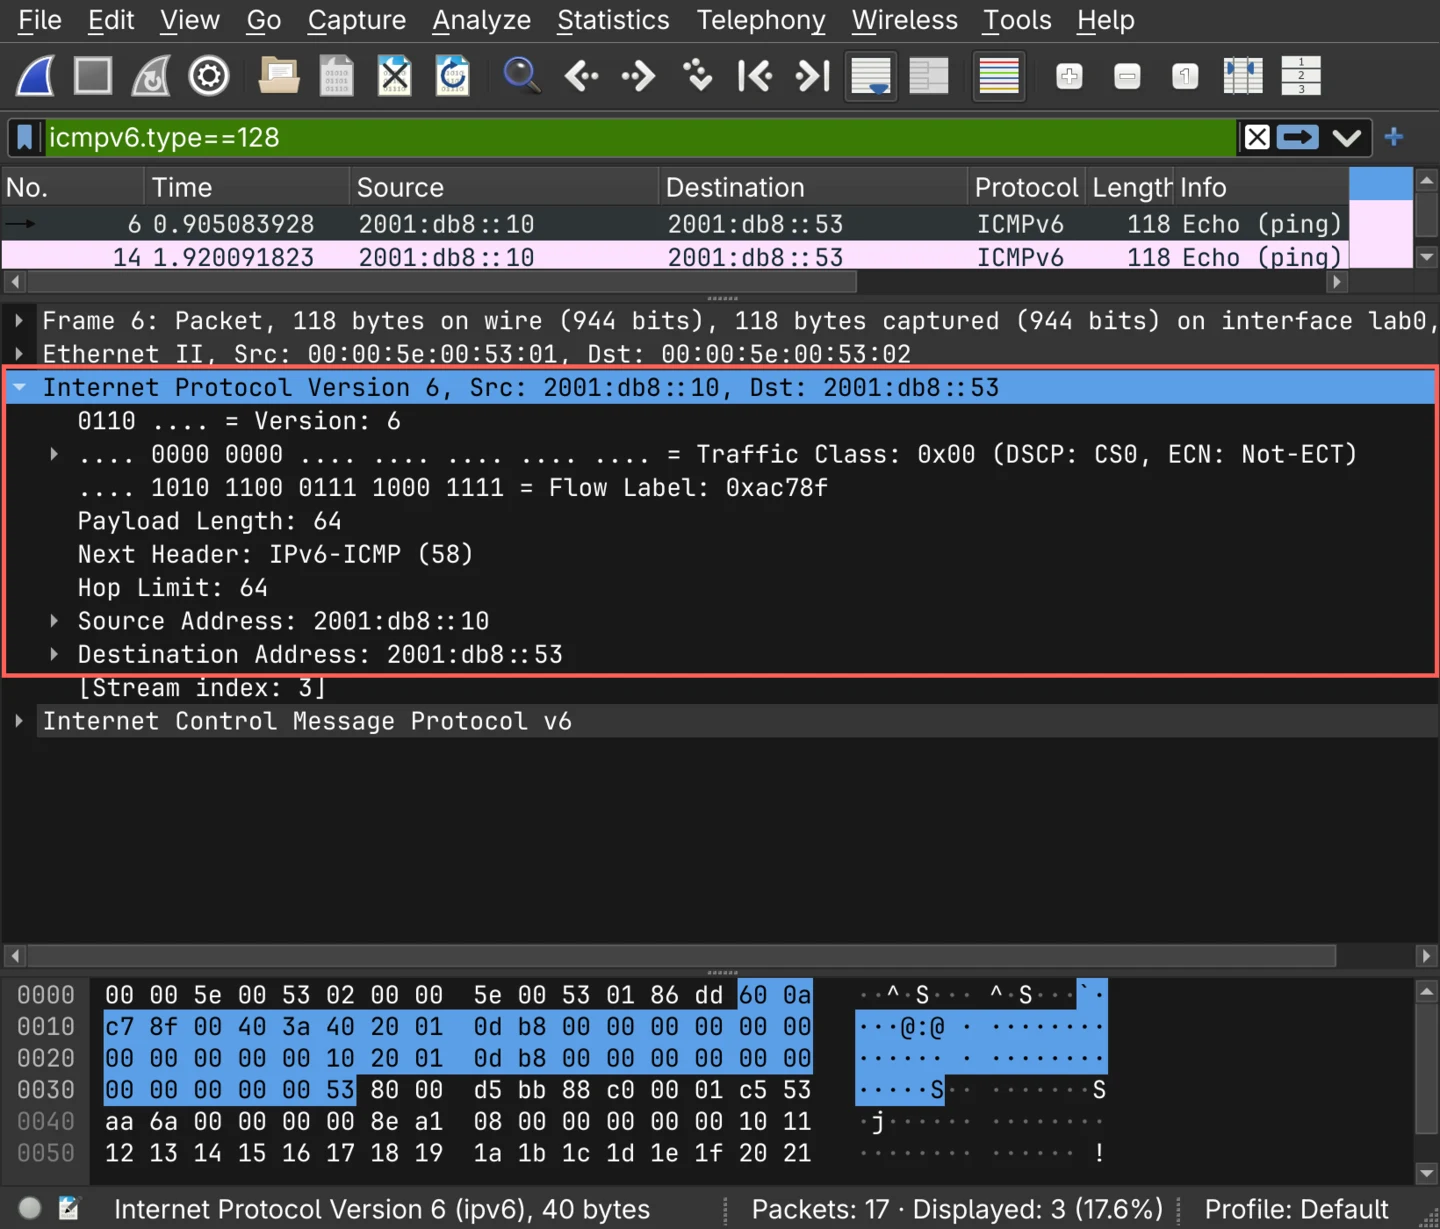Apply the display filter arrow button

[x=1298, y=137]
